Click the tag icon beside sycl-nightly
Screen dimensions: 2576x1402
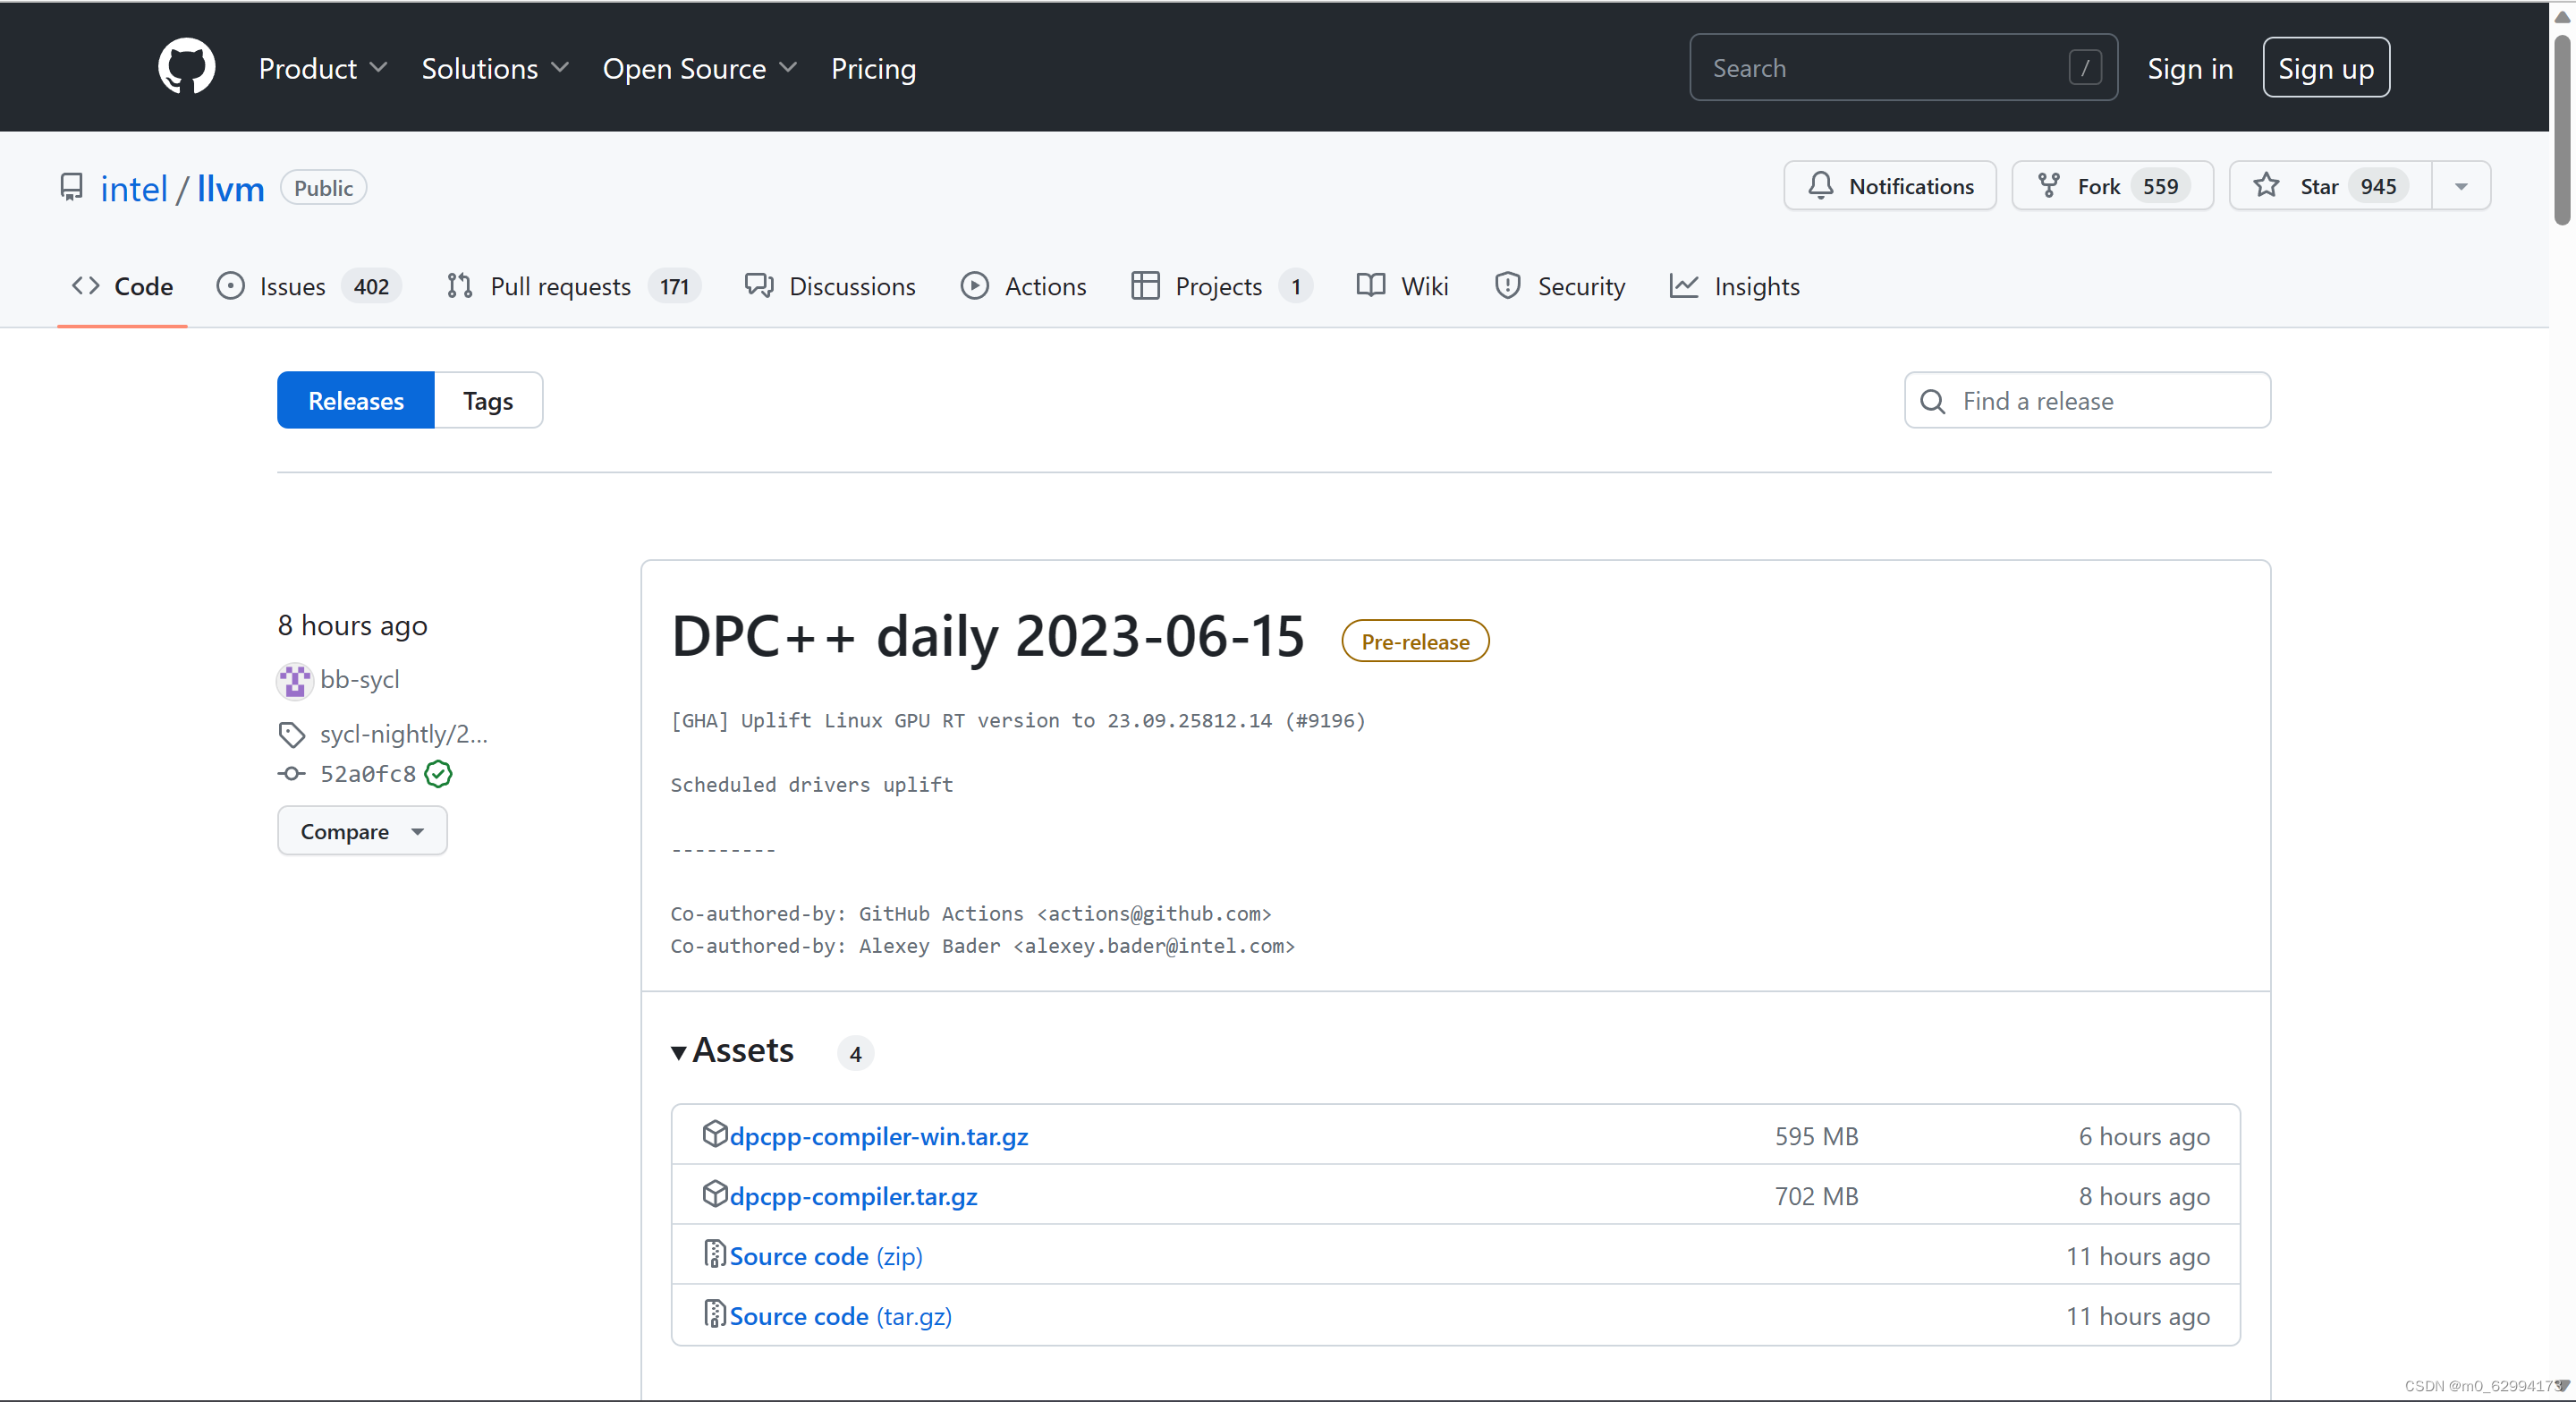(291, 735)
